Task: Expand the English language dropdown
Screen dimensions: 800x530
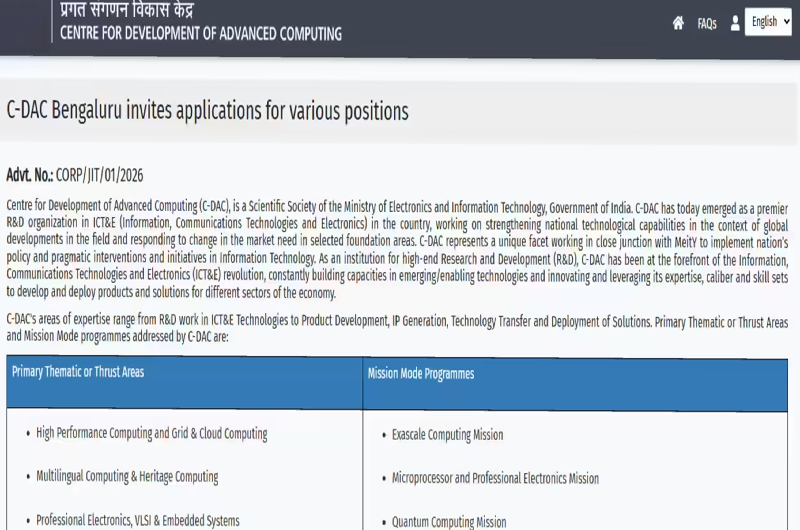Action: click(767, 22)
